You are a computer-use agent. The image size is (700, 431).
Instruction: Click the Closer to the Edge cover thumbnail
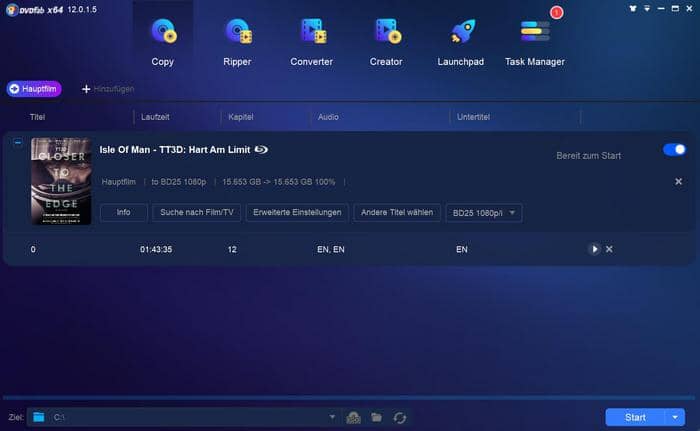[61, 181]
